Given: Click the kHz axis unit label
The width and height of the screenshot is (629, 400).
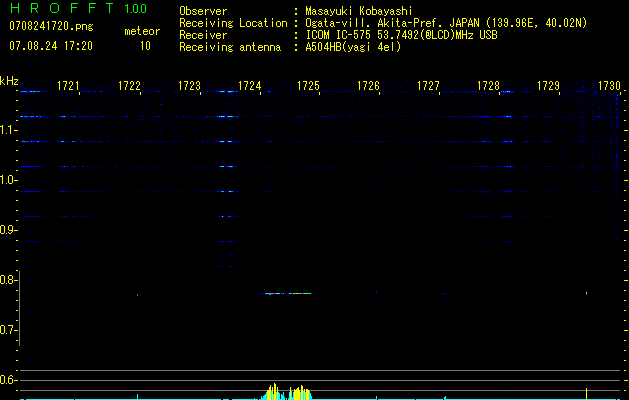Looking at the screenshot, I should click(9, 81).
